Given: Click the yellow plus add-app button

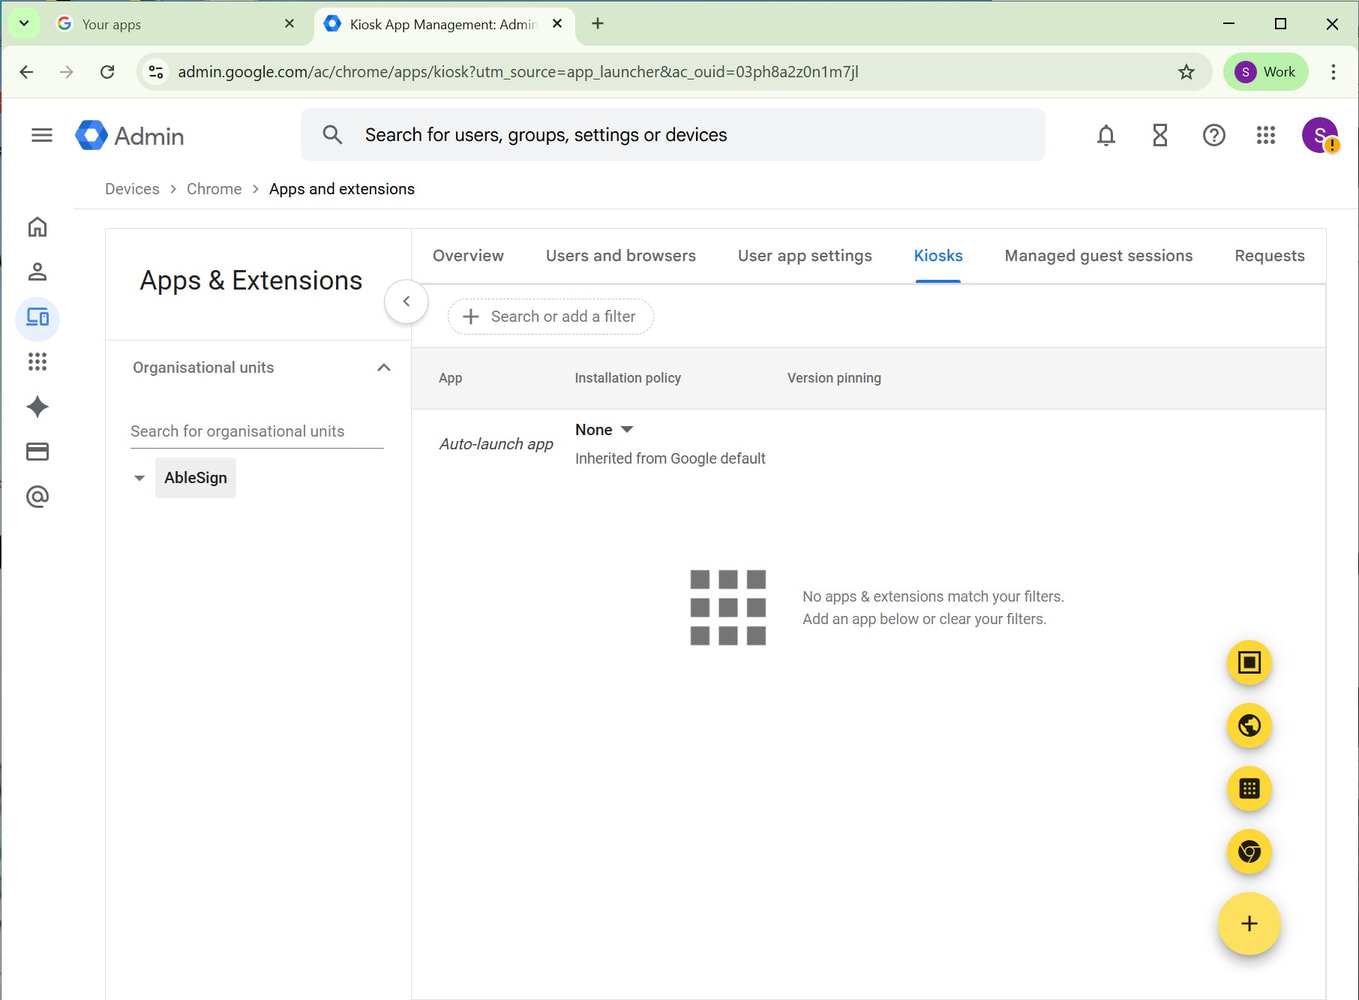Looking at the screenshot, I should click(x=1248, y=924).
